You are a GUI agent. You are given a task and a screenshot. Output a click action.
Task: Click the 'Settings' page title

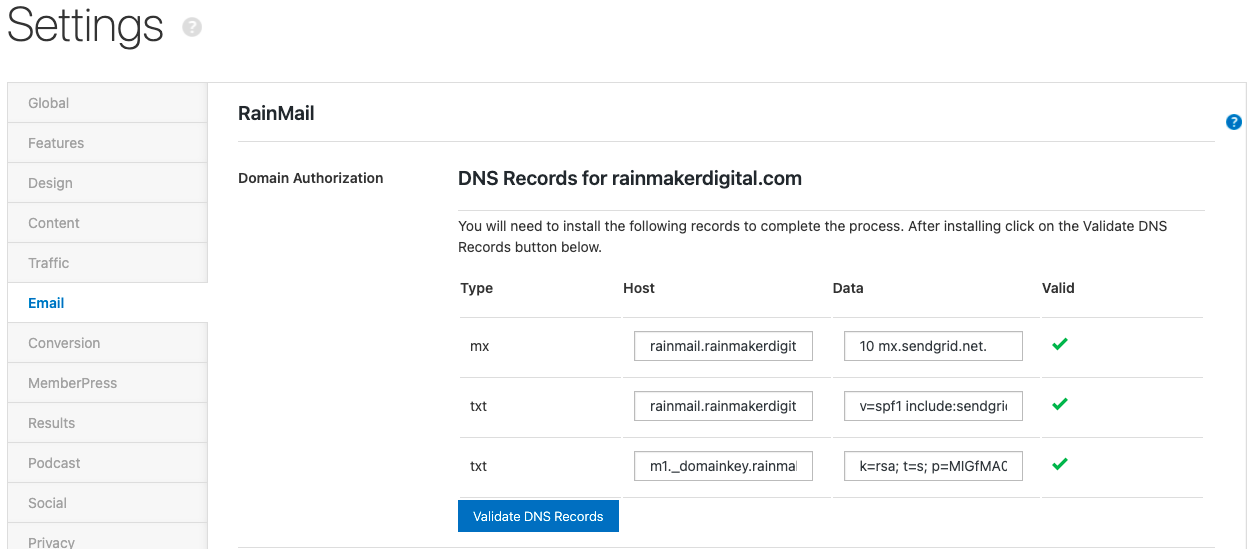85,25
